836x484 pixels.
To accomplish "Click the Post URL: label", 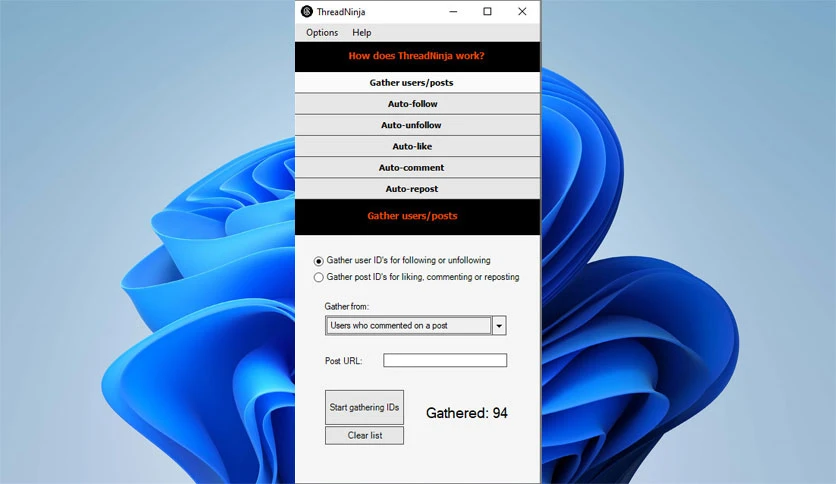I will coord(343,361).
